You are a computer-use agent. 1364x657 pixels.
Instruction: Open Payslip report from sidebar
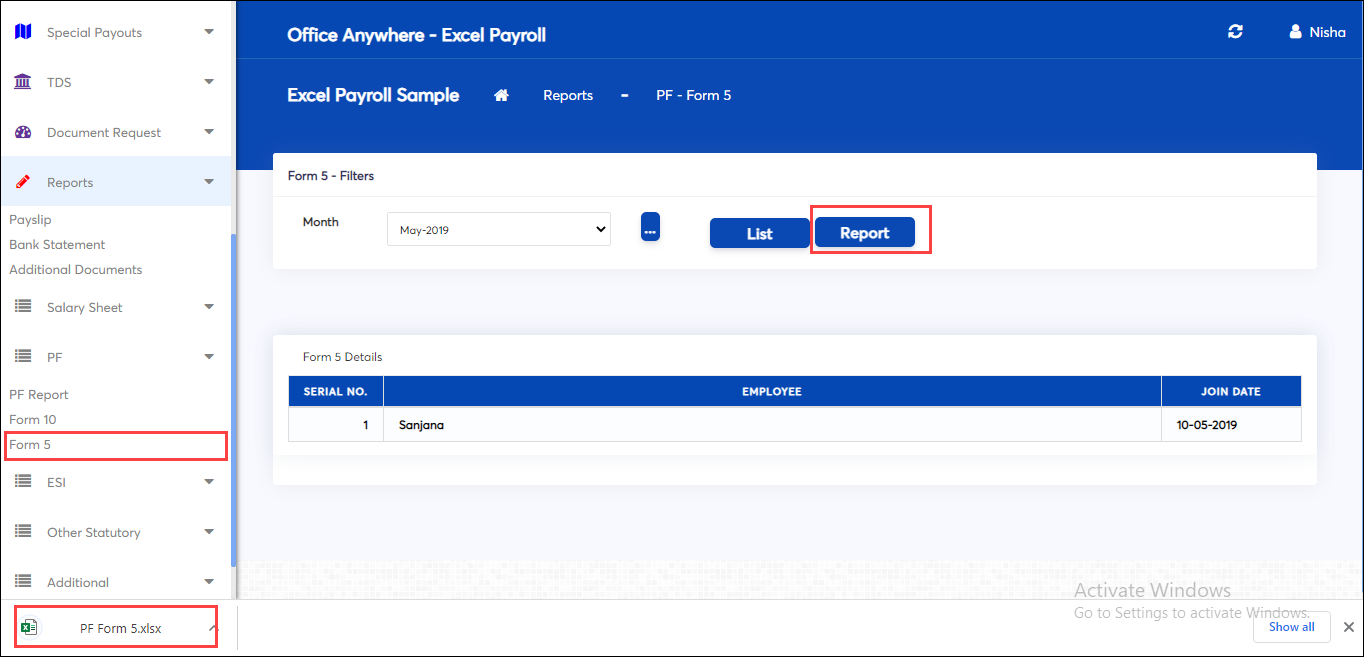30,219
